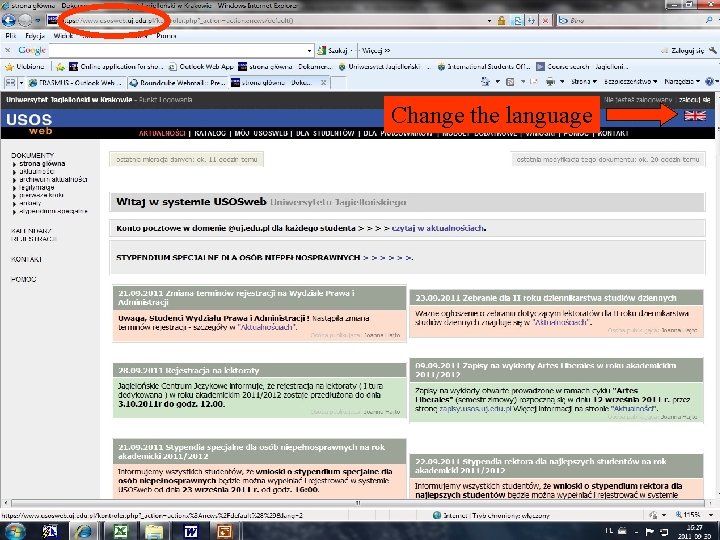Click the browser Back arrow button
The image size is (720, 540).
point(8,20)
